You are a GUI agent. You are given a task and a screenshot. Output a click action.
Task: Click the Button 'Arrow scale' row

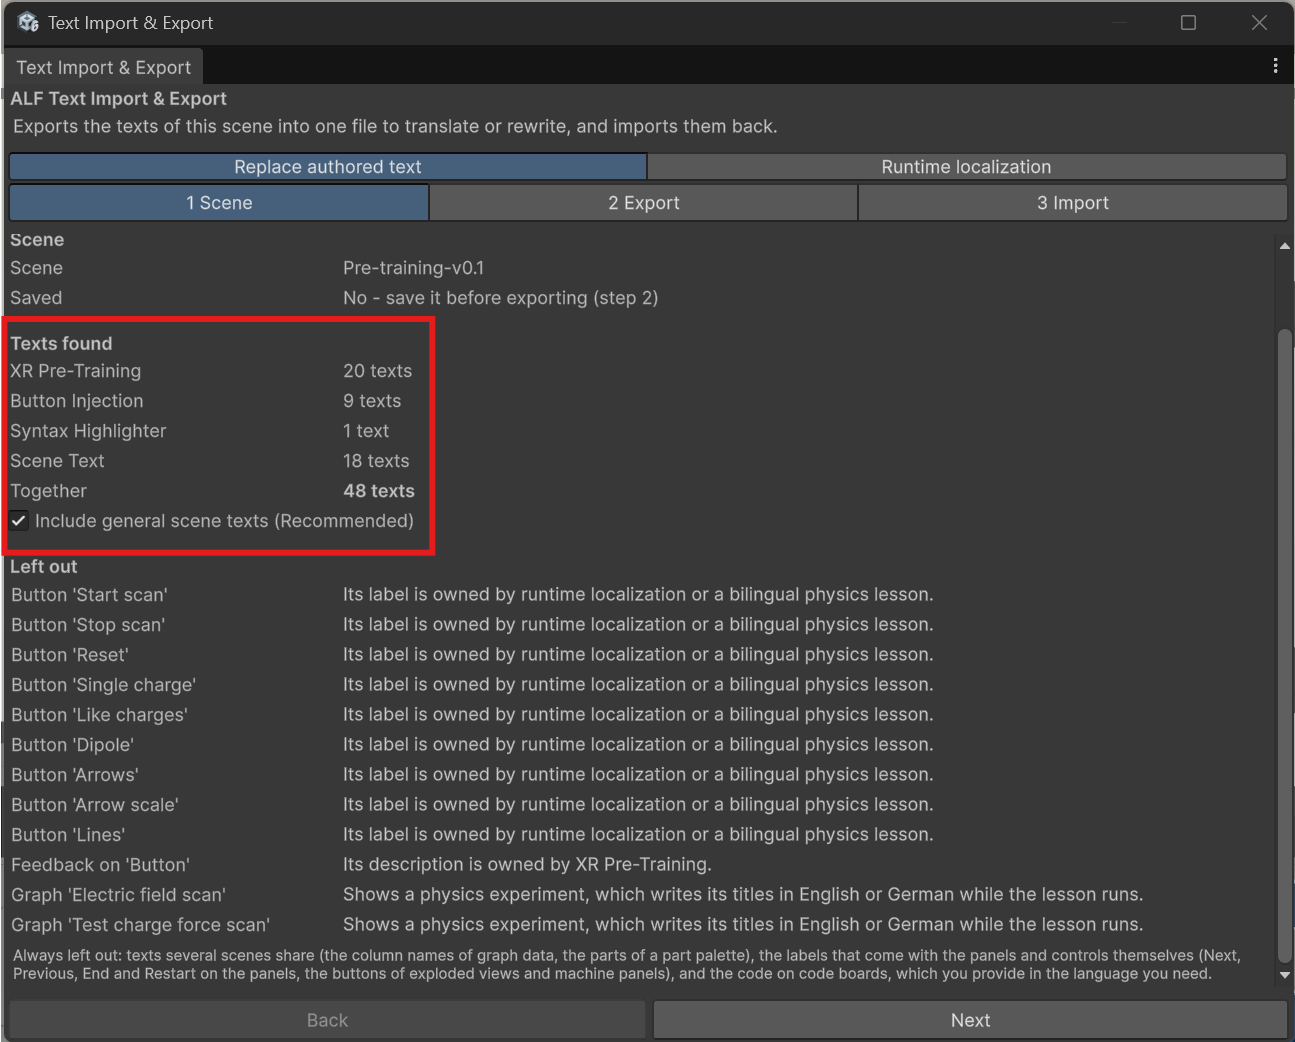[472, 805]
